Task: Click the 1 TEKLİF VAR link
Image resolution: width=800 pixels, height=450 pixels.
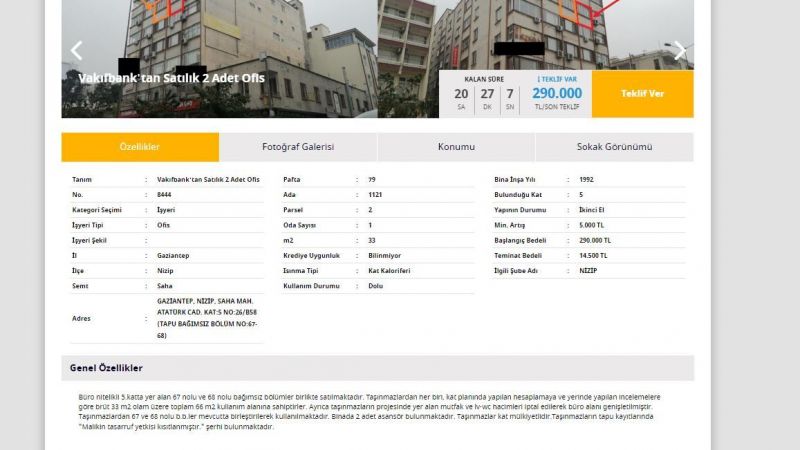Action: [557, 78]
